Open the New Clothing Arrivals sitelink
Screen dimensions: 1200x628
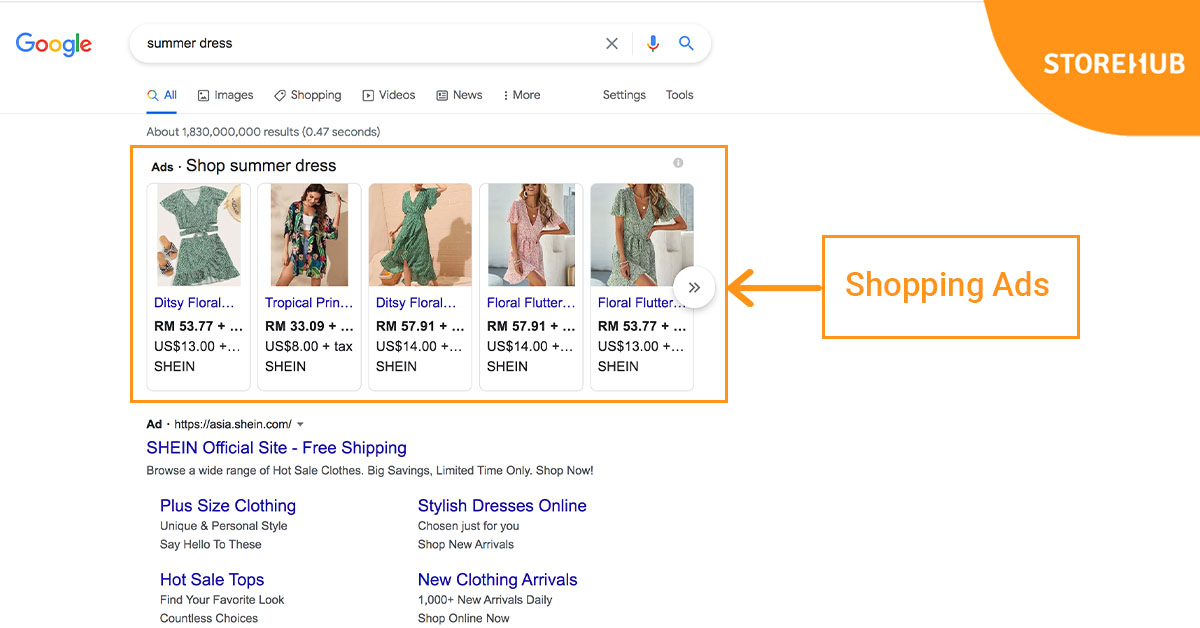[498, 580]
